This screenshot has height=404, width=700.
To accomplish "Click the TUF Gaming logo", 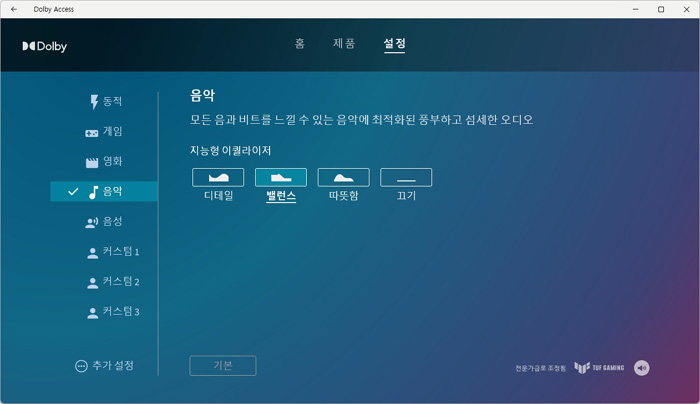I will 599,367.
